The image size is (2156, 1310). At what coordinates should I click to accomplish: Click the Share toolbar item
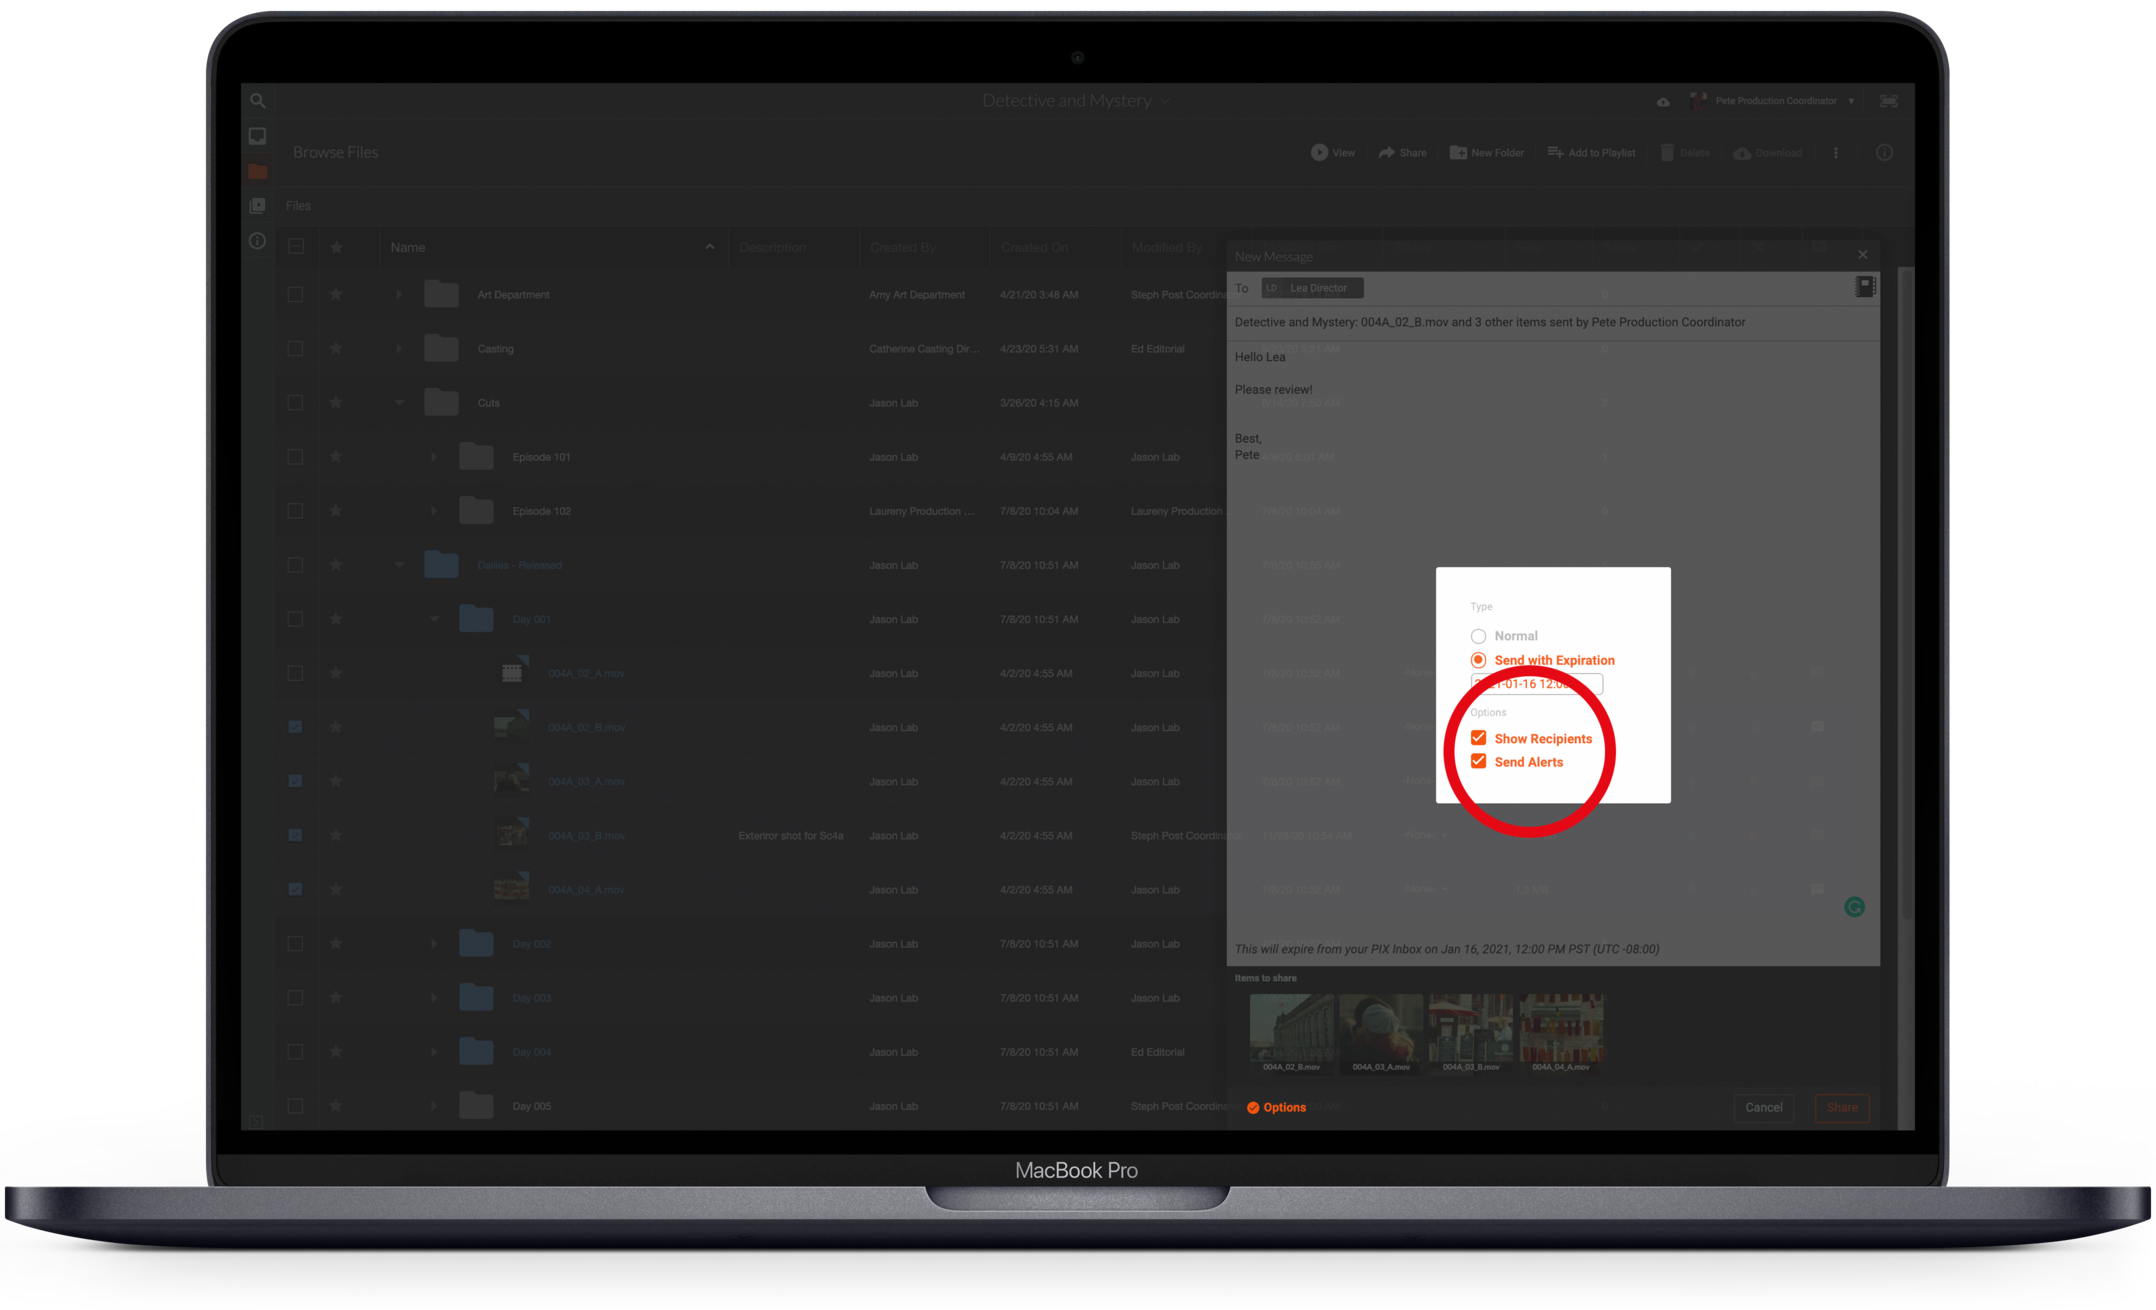(x=1402, y=152)
